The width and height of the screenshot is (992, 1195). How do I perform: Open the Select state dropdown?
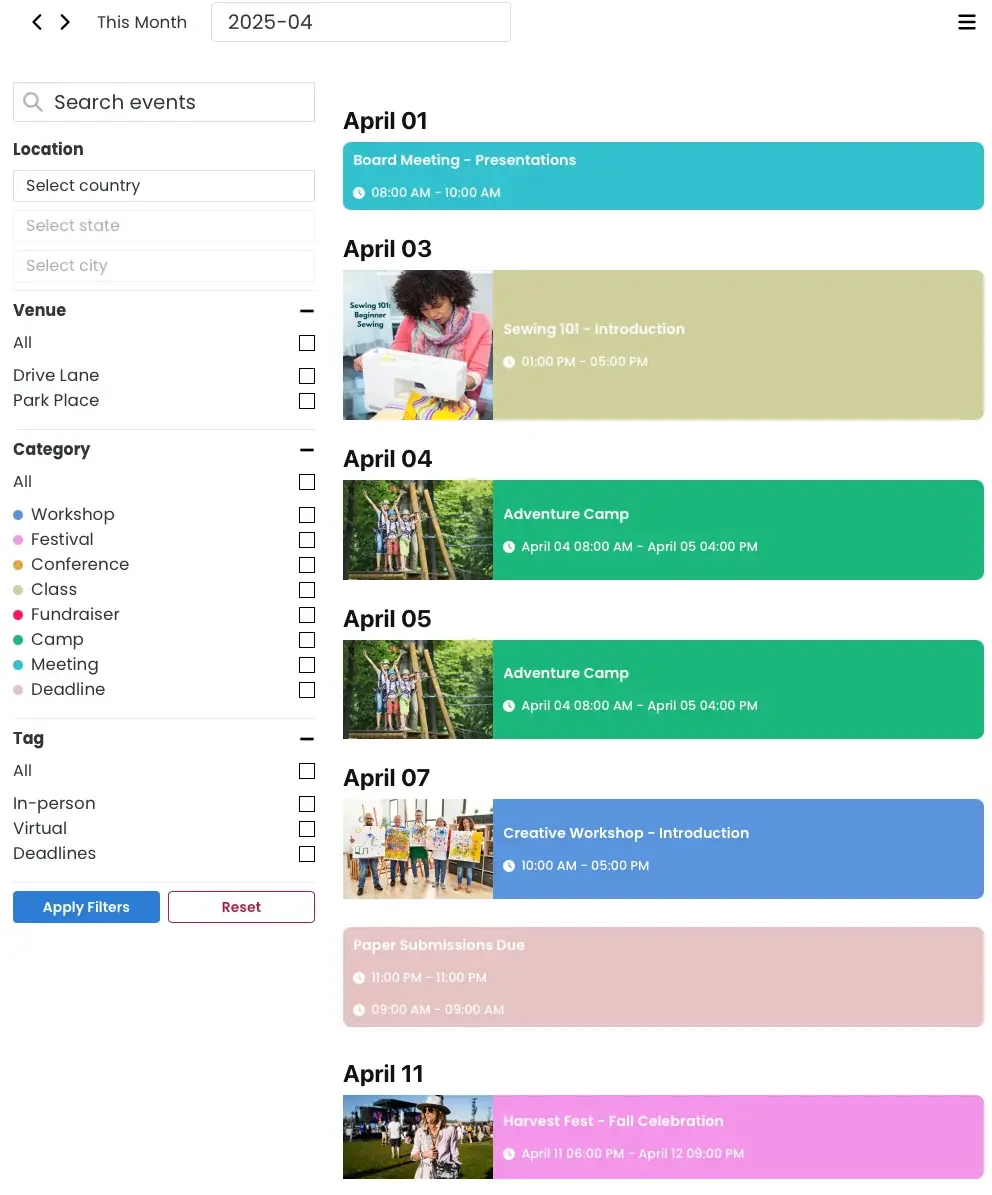point(164,226)
